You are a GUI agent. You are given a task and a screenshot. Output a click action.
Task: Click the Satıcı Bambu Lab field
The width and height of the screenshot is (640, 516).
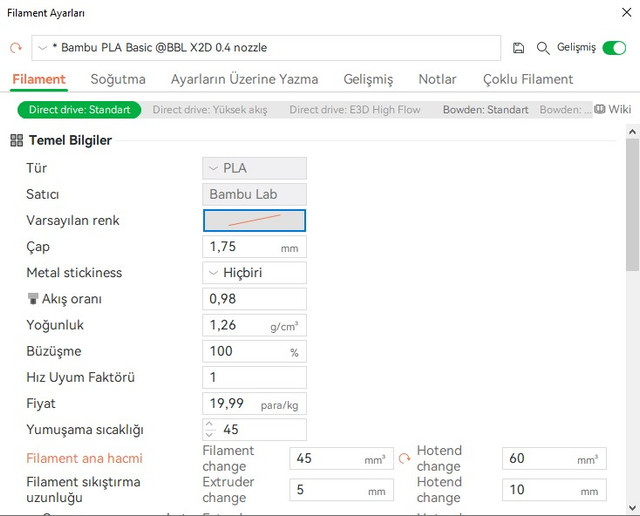click(254, 194)
